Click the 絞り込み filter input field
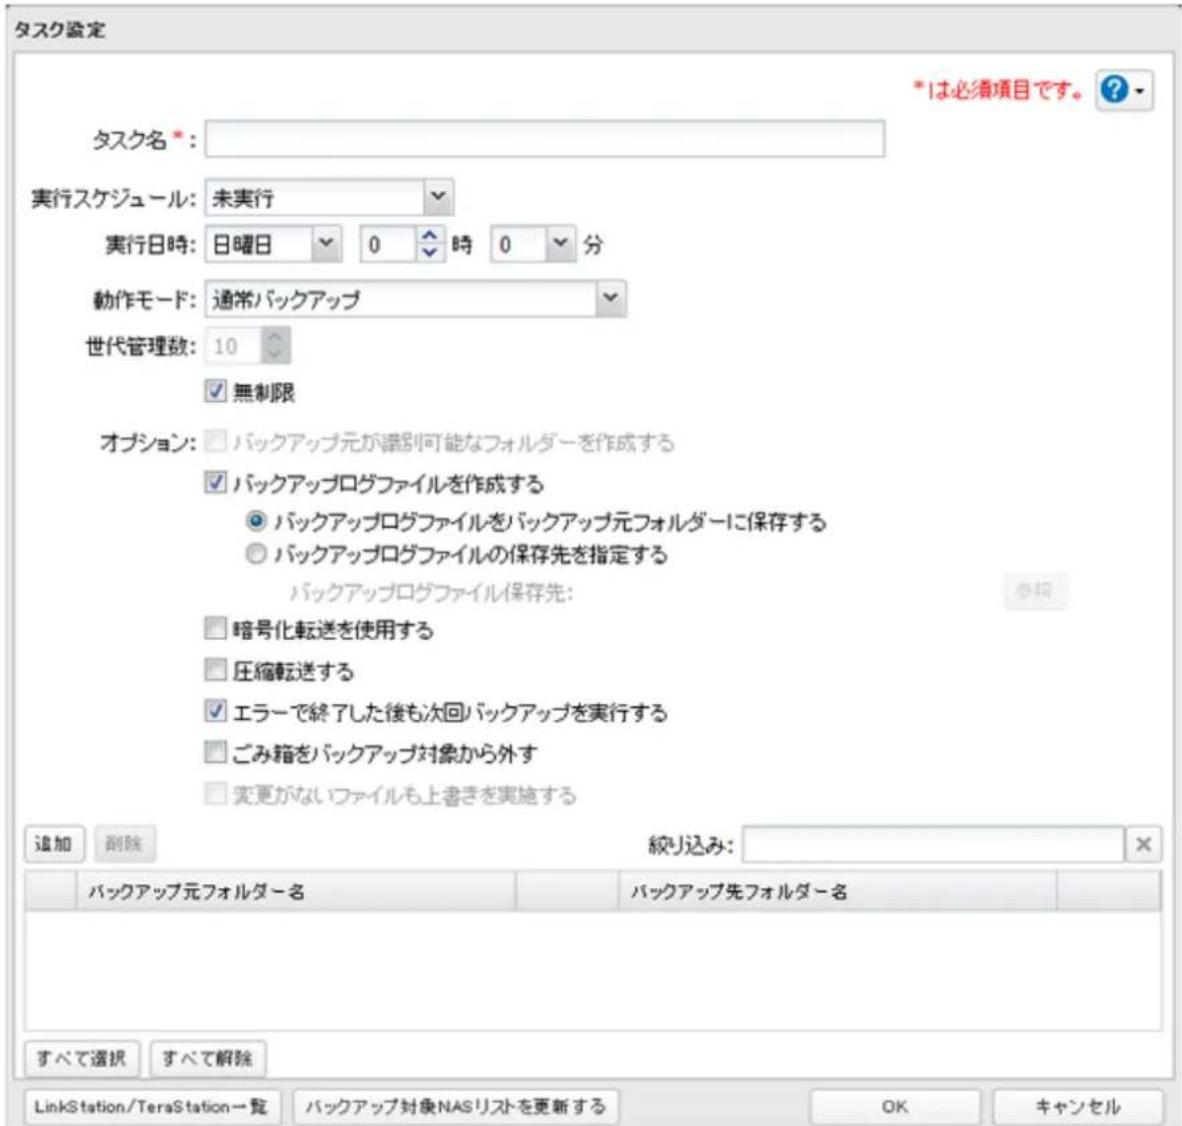The image size is (1182, 1126). pyautogui.click(x=933, y=845)
